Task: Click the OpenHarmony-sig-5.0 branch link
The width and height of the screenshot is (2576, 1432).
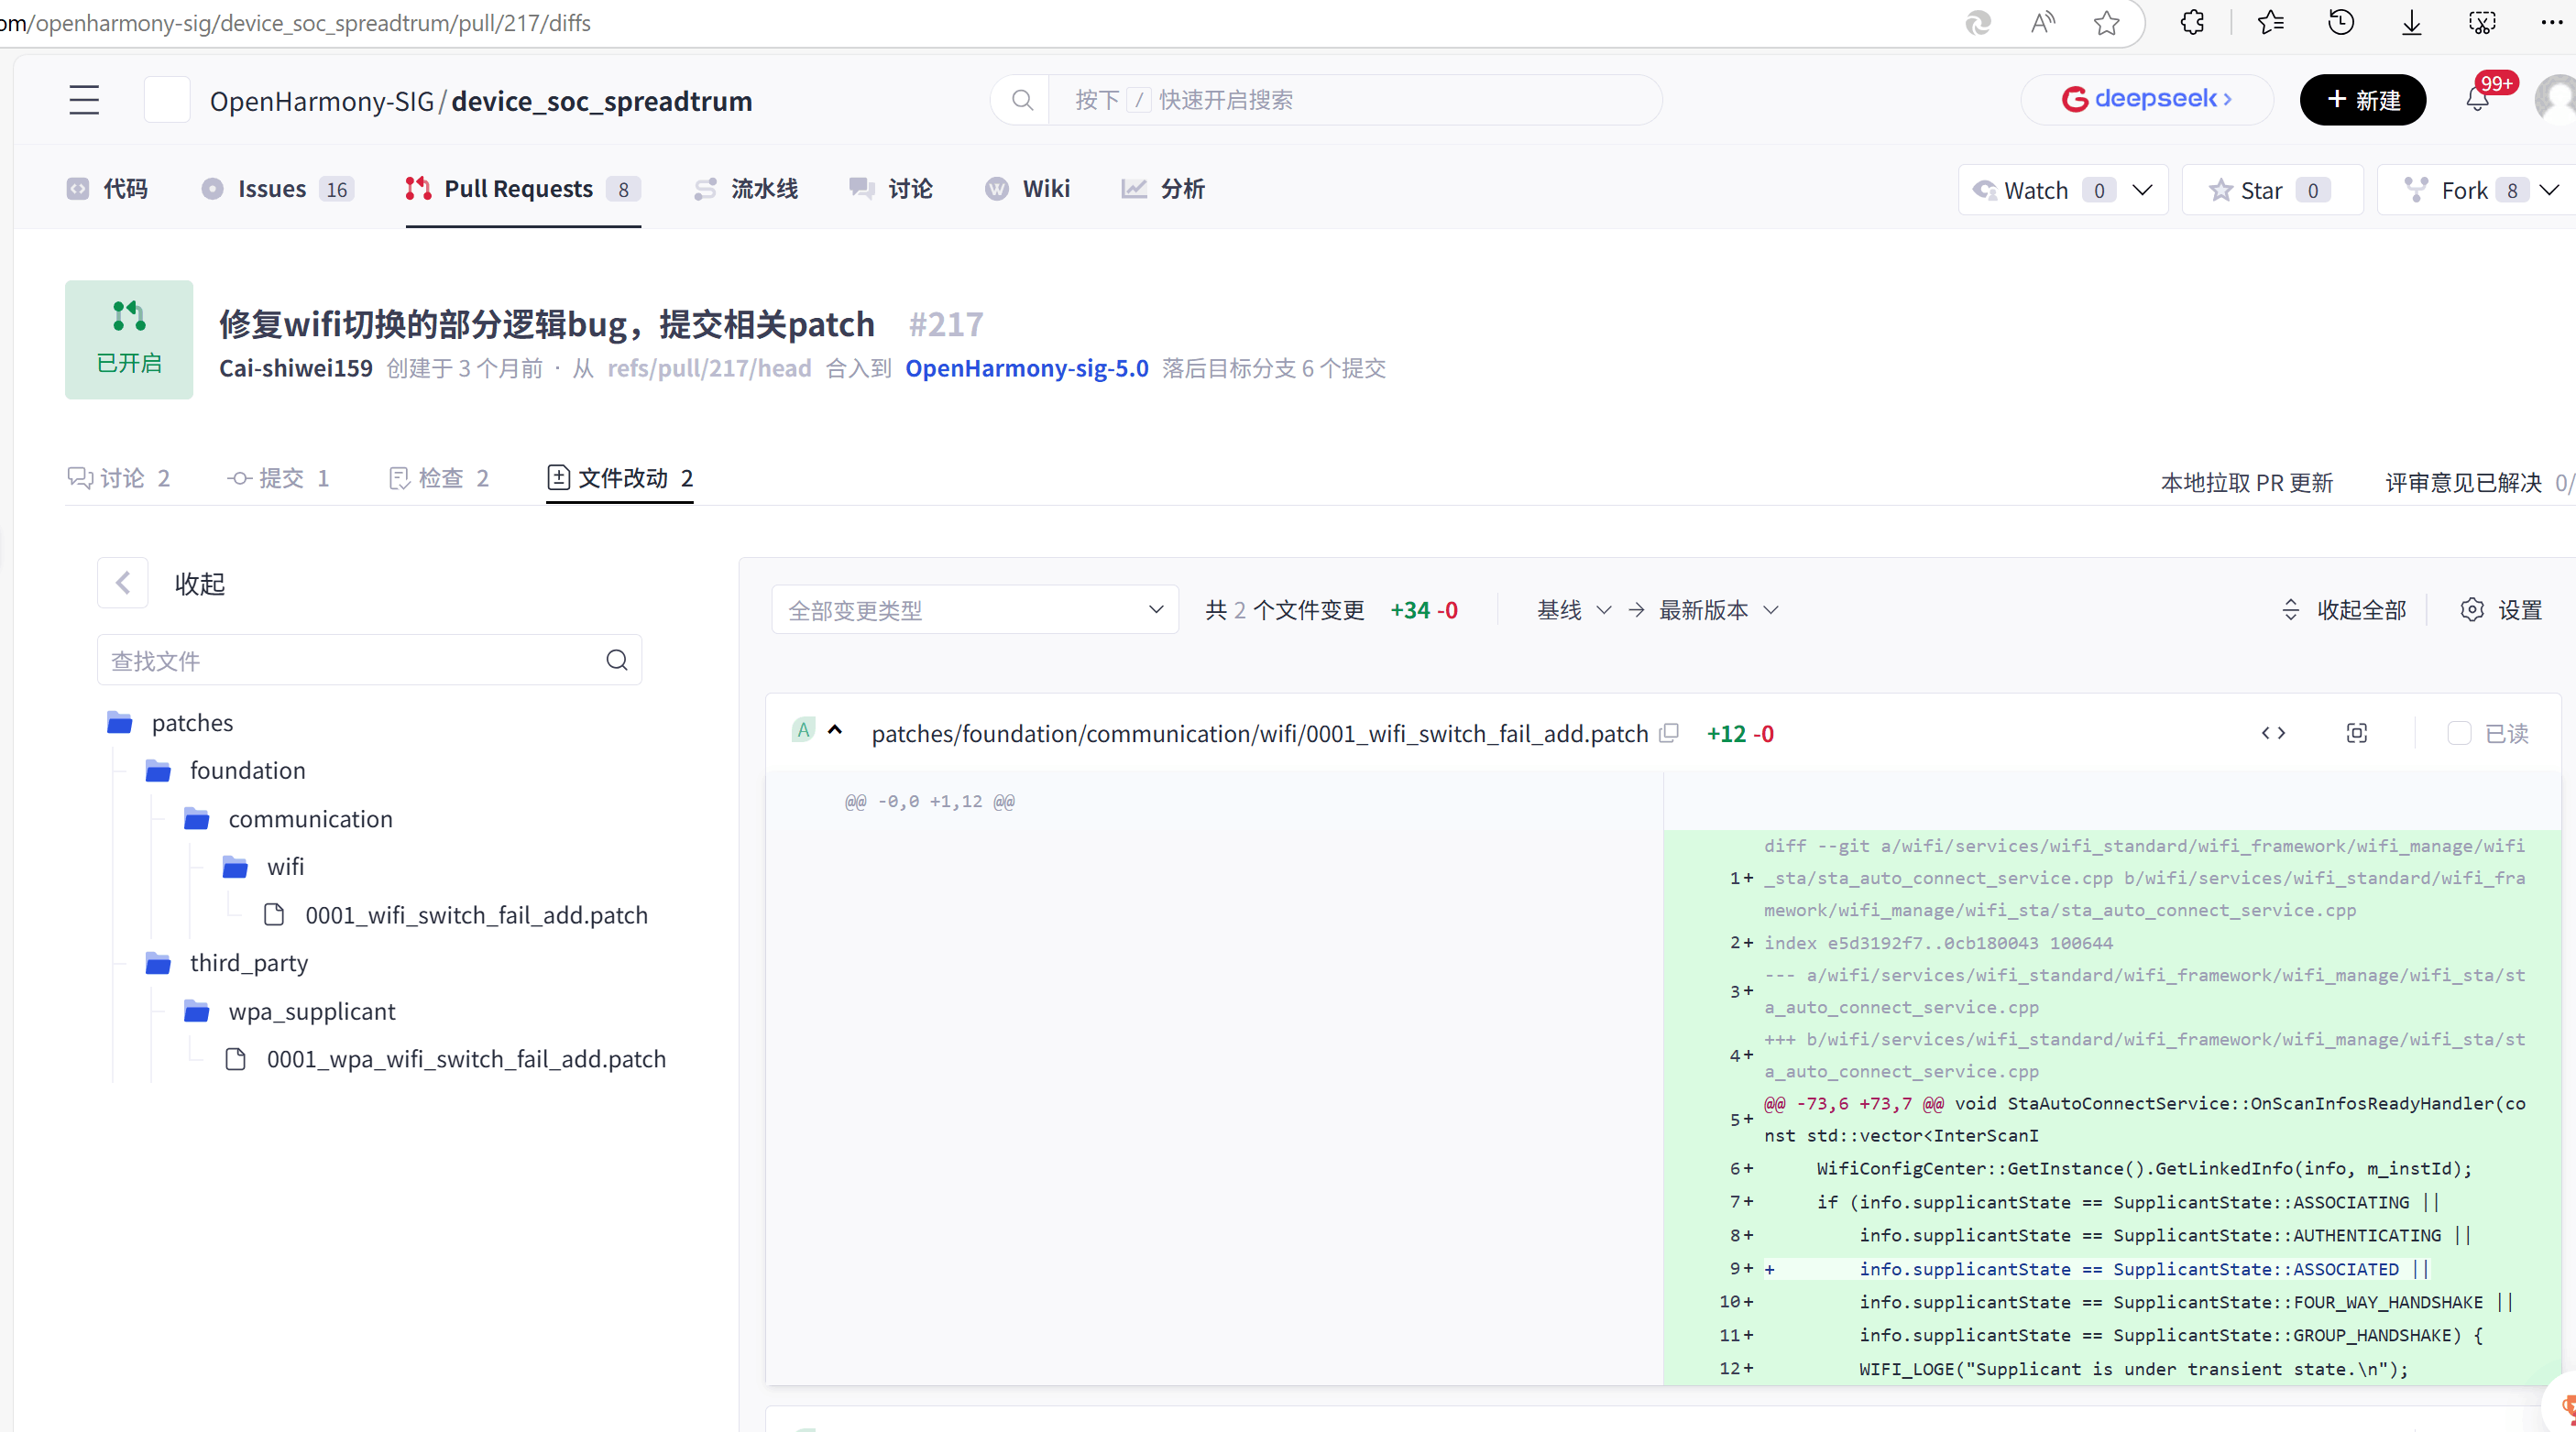Action: coord(1026,368)
